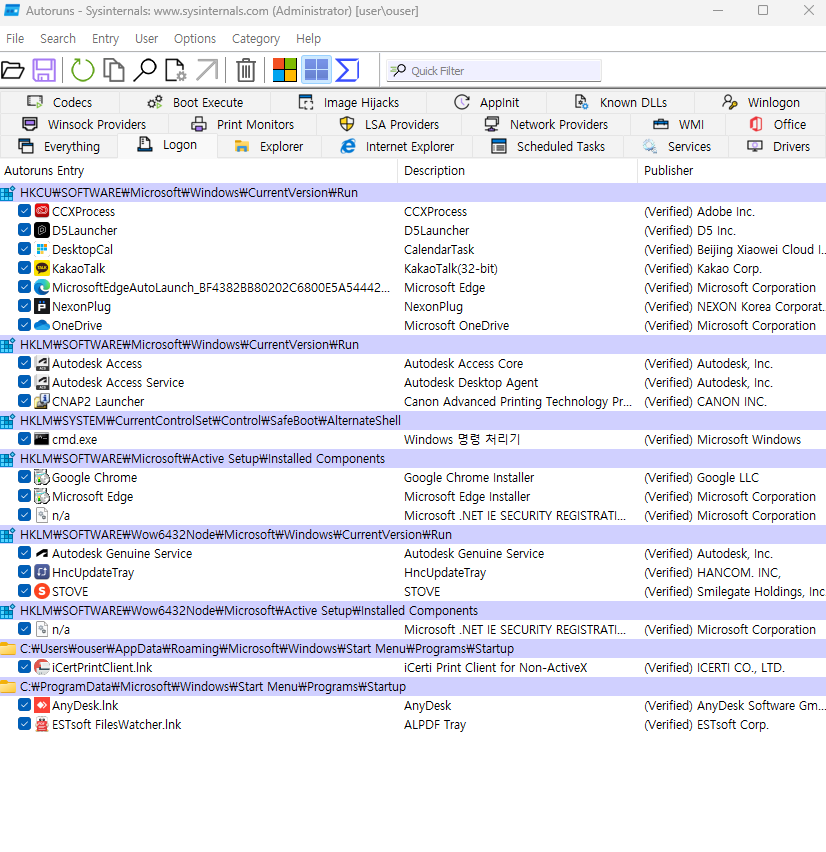Click the Autoruns Entry column header
This screenshot has height=852, width=826.
(x=199, y=171)
